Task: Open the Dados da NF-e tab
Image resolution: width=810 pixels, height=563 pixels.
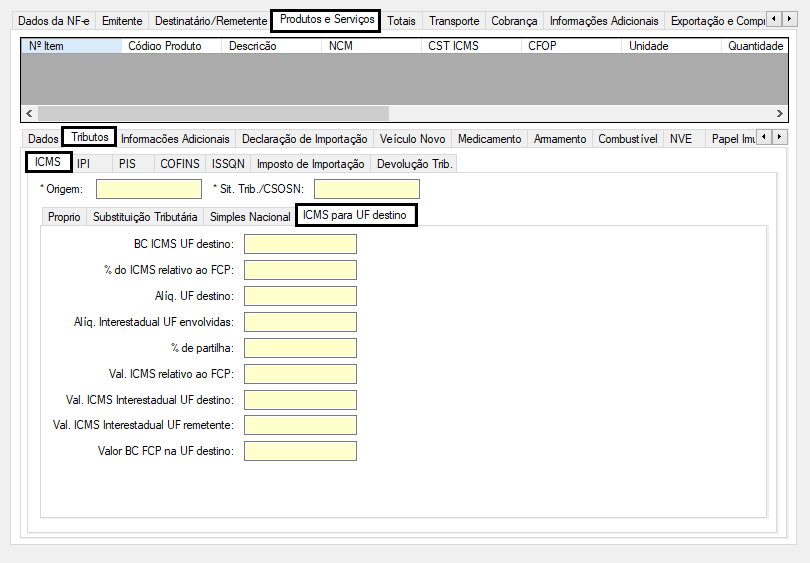Action: [54, 21]
